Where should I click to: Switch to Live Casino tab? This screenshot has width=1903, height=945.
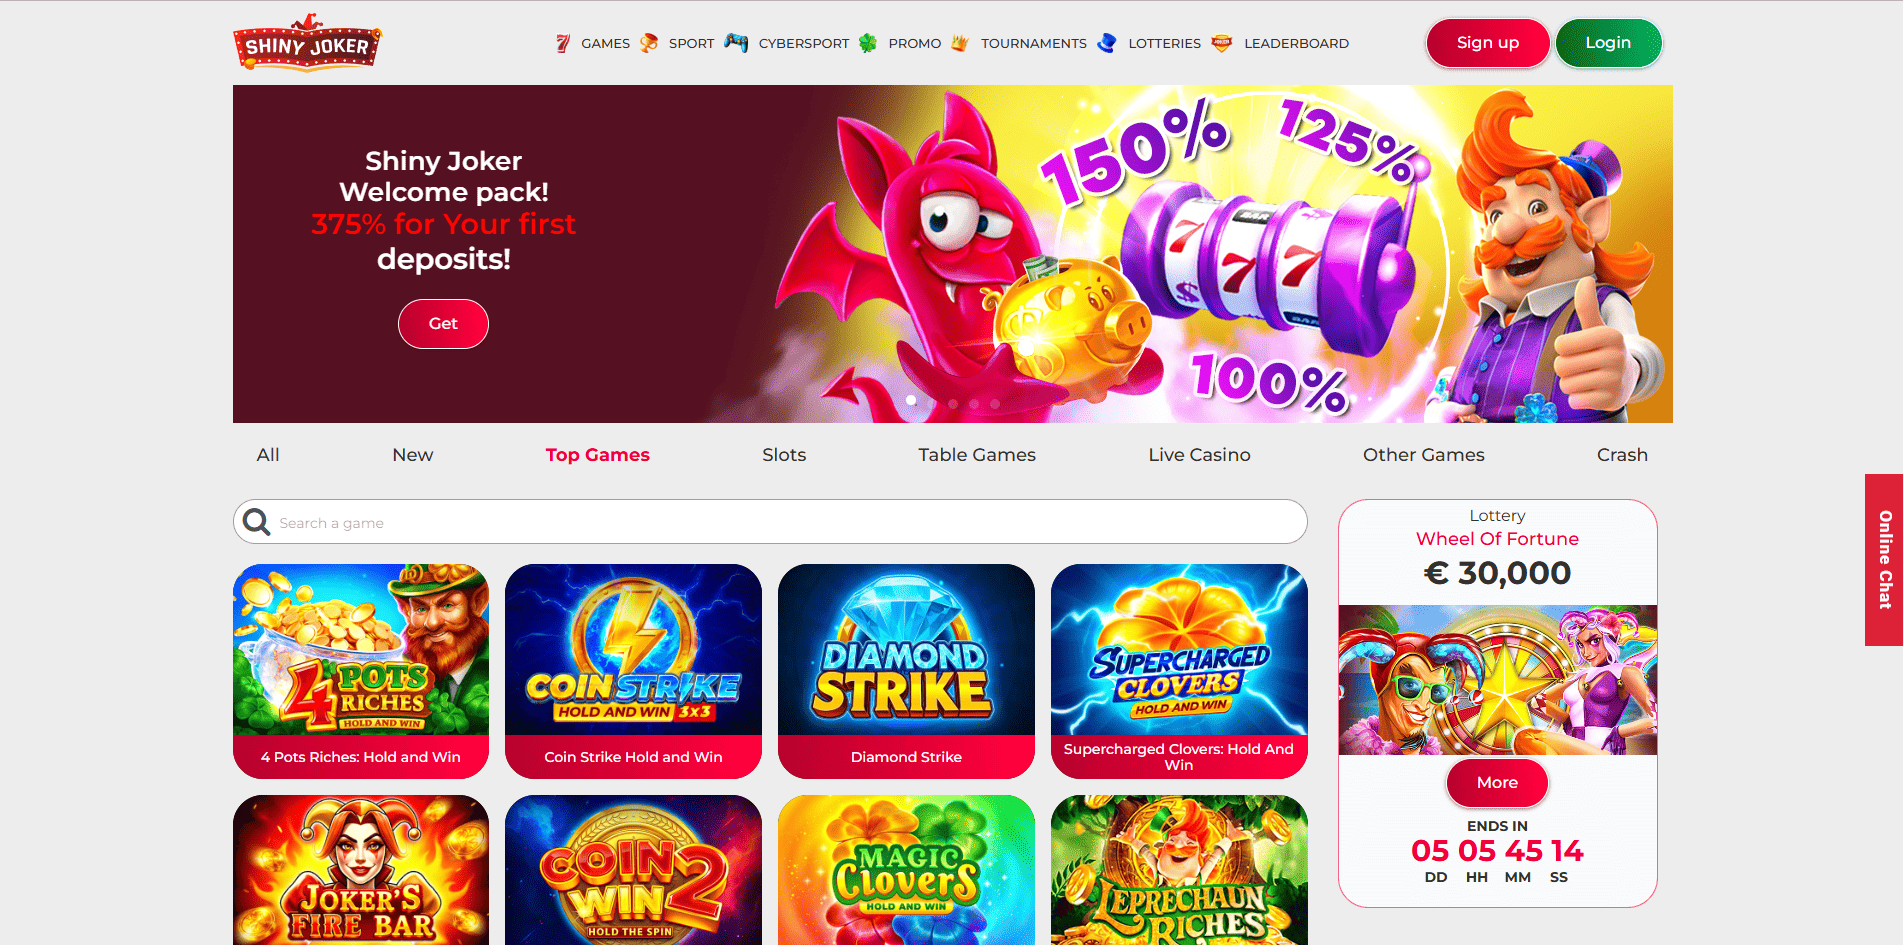(x=1199, y=455)
